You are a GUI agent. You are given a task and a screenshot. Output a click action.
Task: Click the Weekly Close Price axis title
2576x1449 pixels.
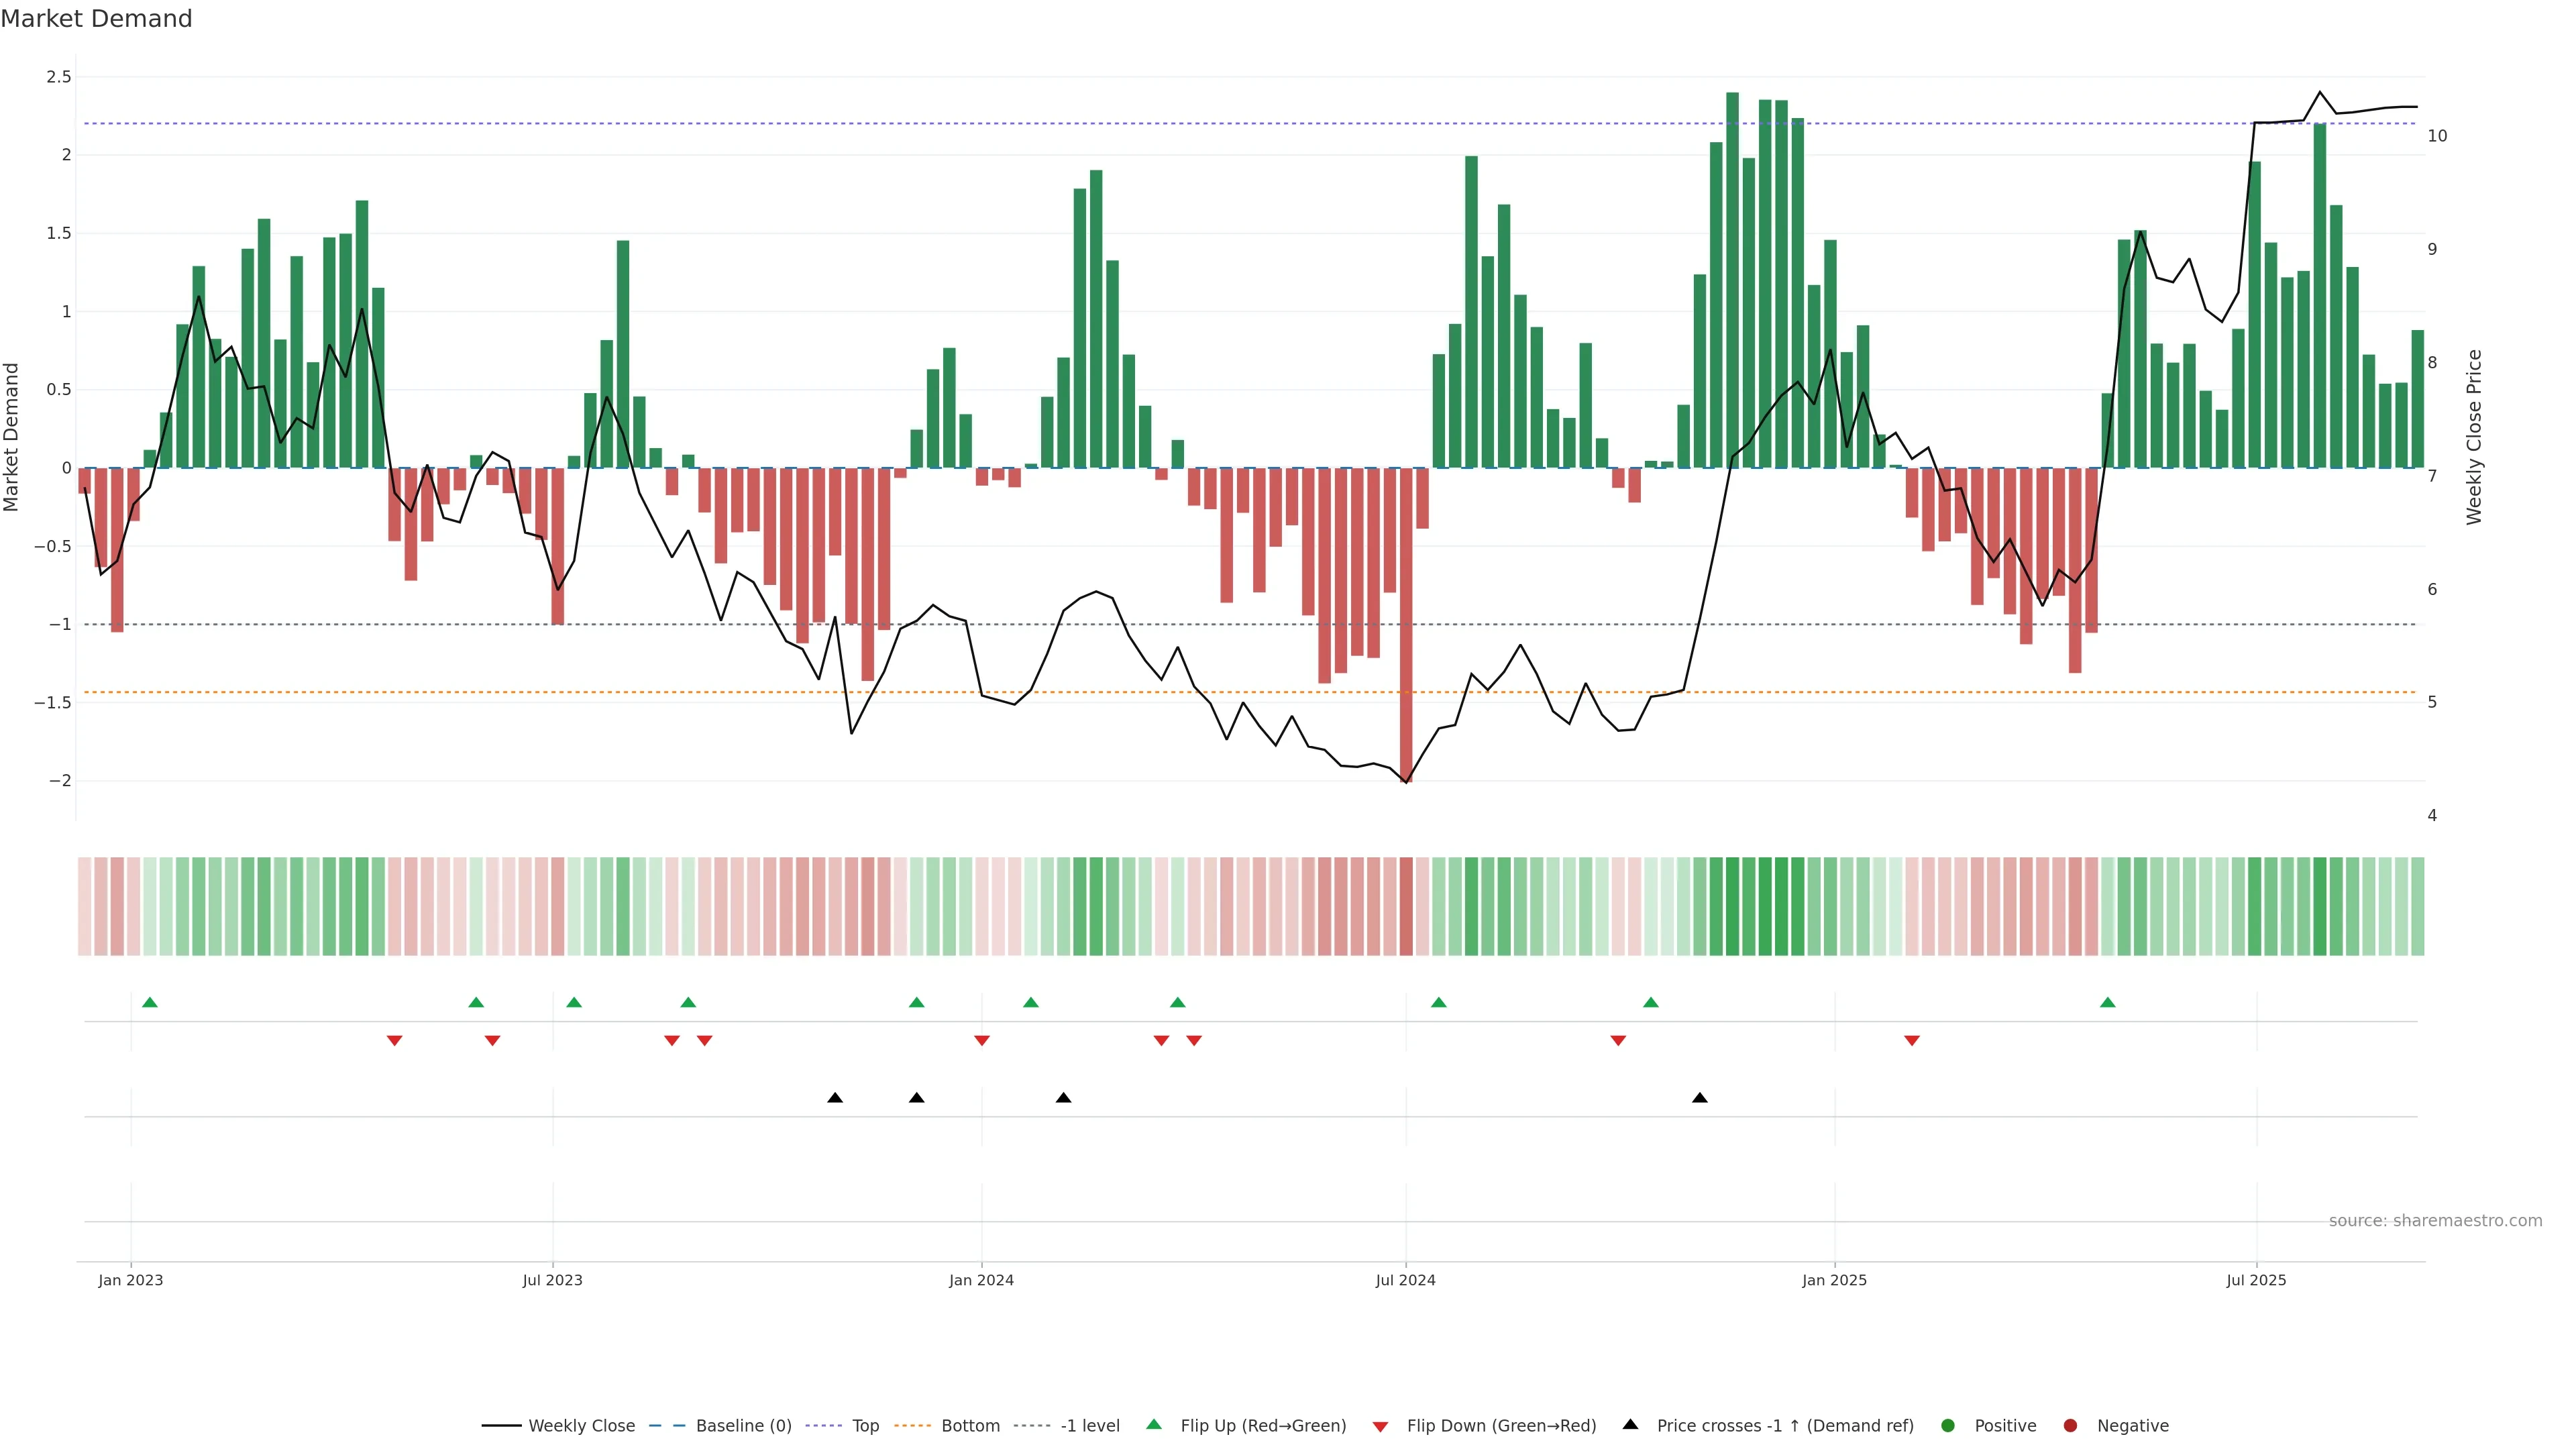(2474, 437)
